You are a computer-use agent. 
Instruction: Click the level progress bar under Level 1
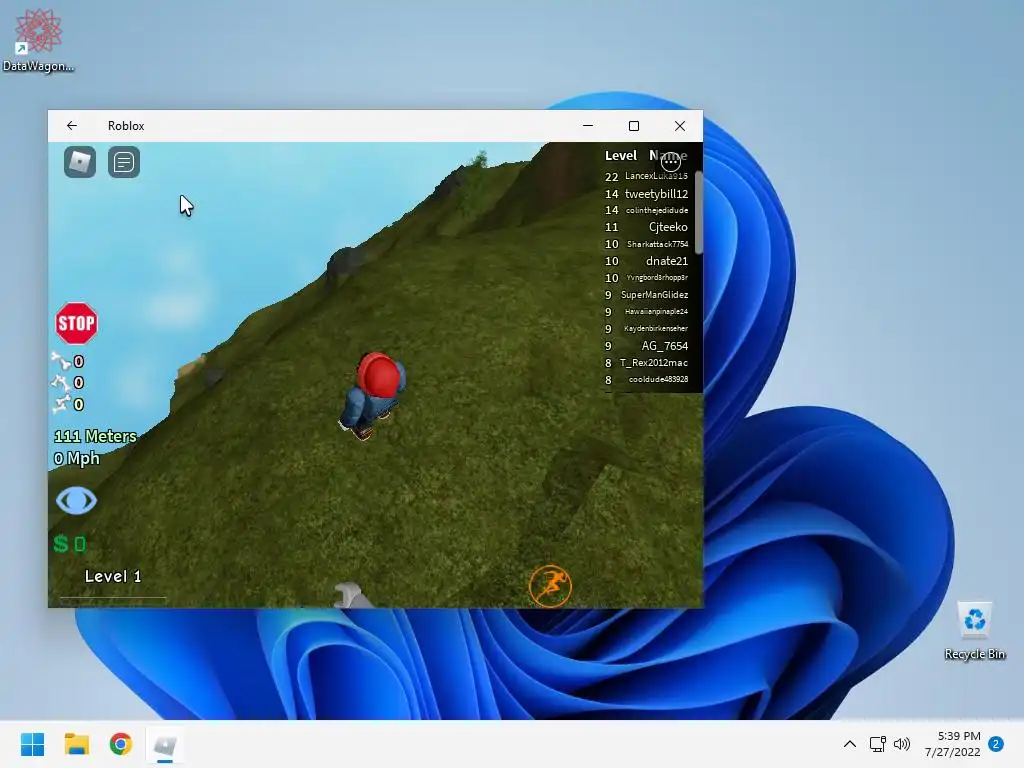[113, 597]
